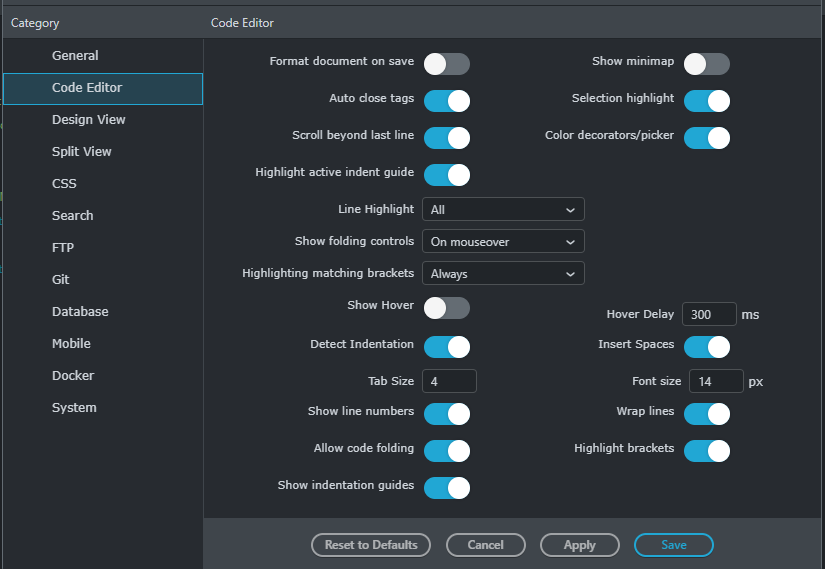Open FTP settings category
Screen dimensions: 825x569
point(103,248)
